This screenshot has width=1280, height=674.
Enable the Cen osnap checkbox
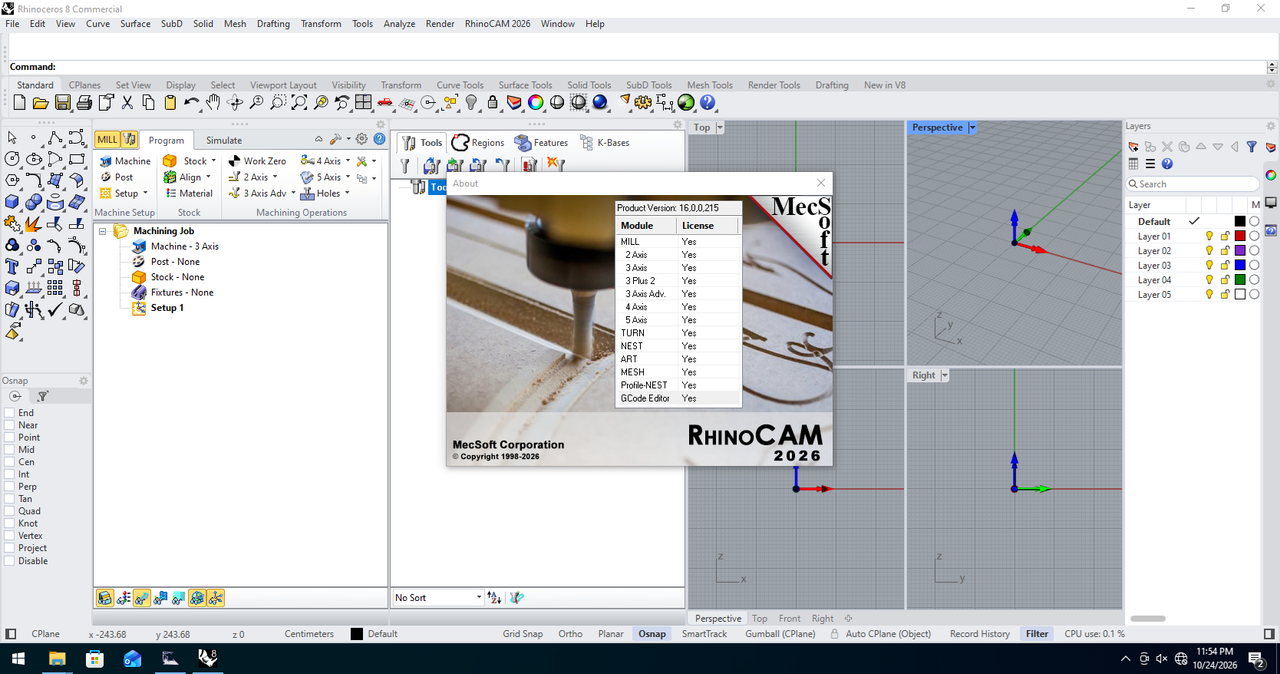coord(10,462)
